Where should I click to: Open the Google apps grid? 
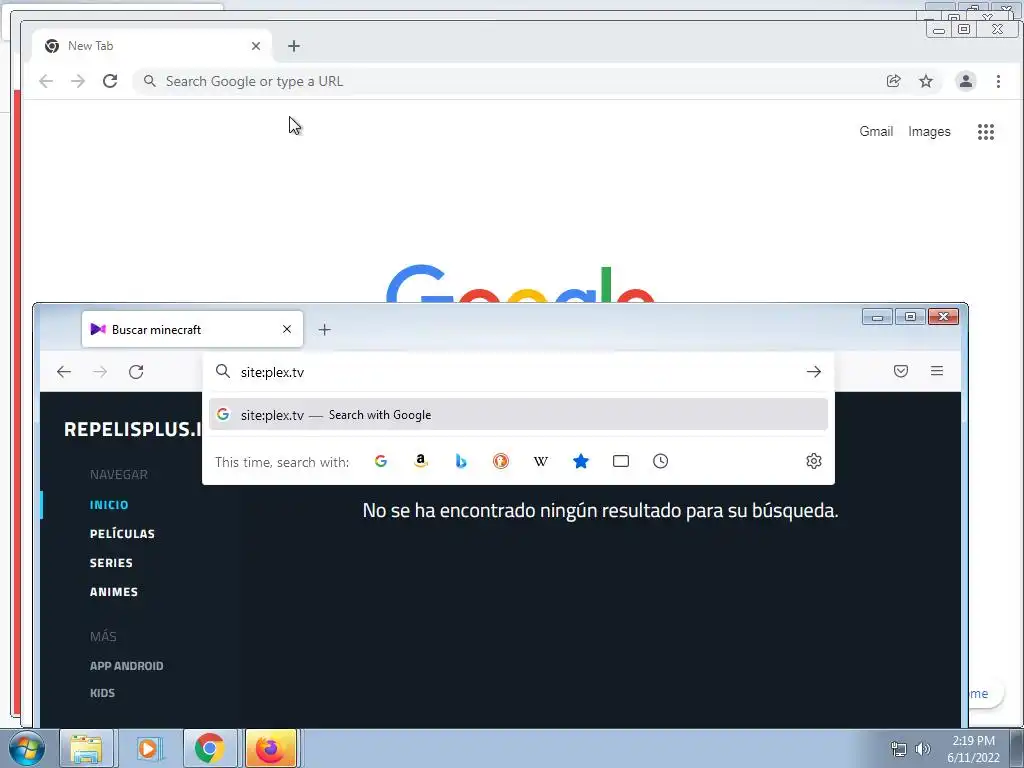coord(985,132)
